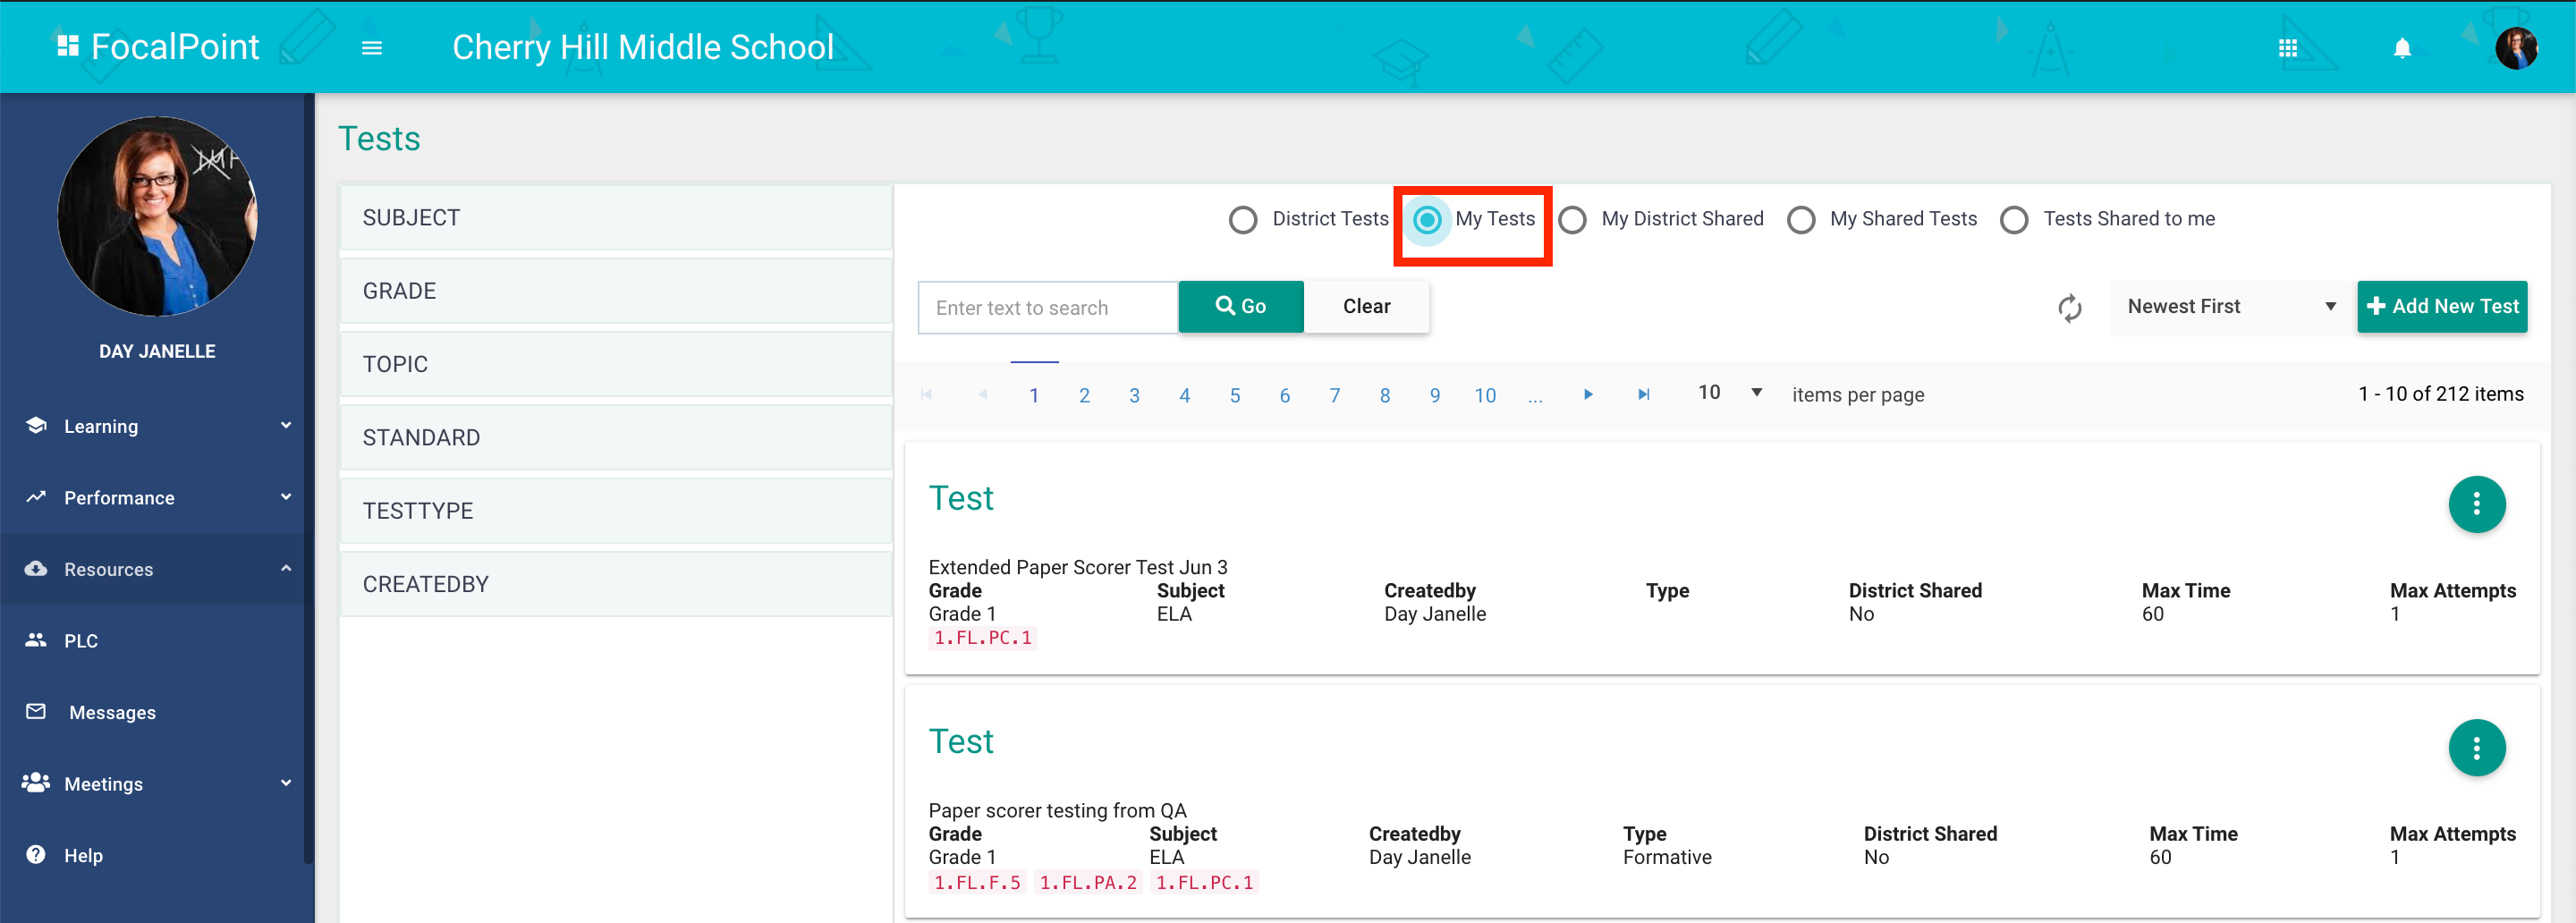
Task: Expand the Meetings menu chevron
Action: coord(286,784)
